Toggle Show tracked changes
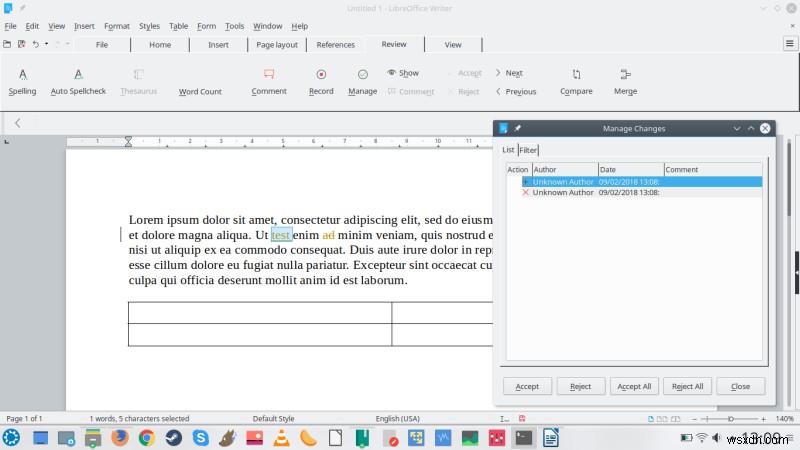This screenshot has height=450, width=800. [x=403, y=73]
